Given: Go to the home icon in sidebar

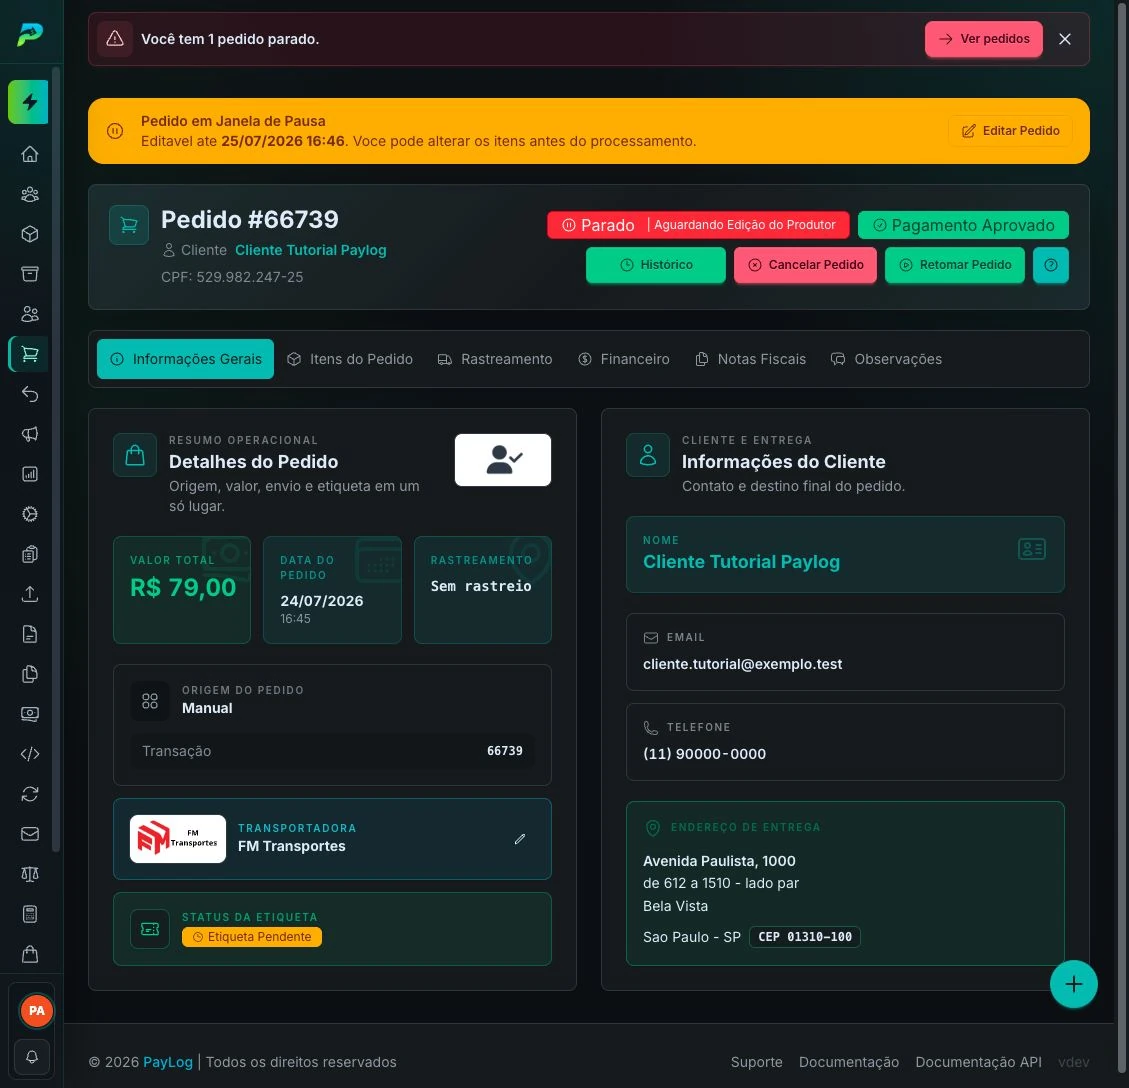Looking at the screenshot, I should point(30,154).
